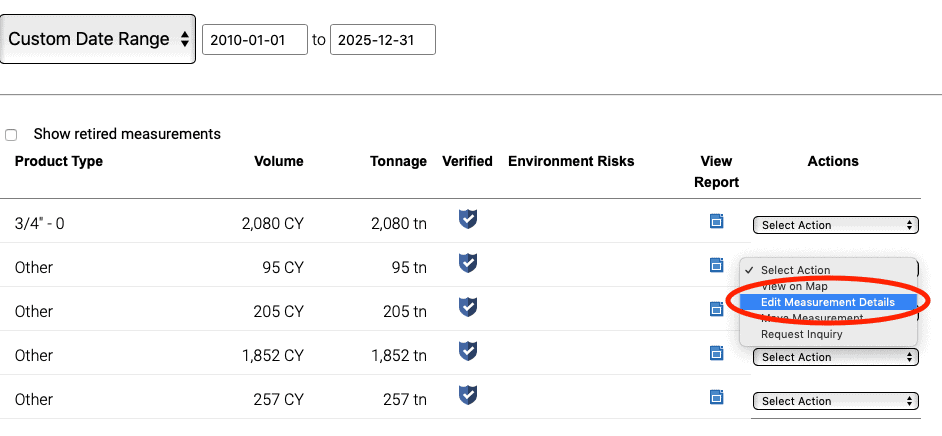
Task: Click the start date field 2010-01-01
Action: coord(254,40)
